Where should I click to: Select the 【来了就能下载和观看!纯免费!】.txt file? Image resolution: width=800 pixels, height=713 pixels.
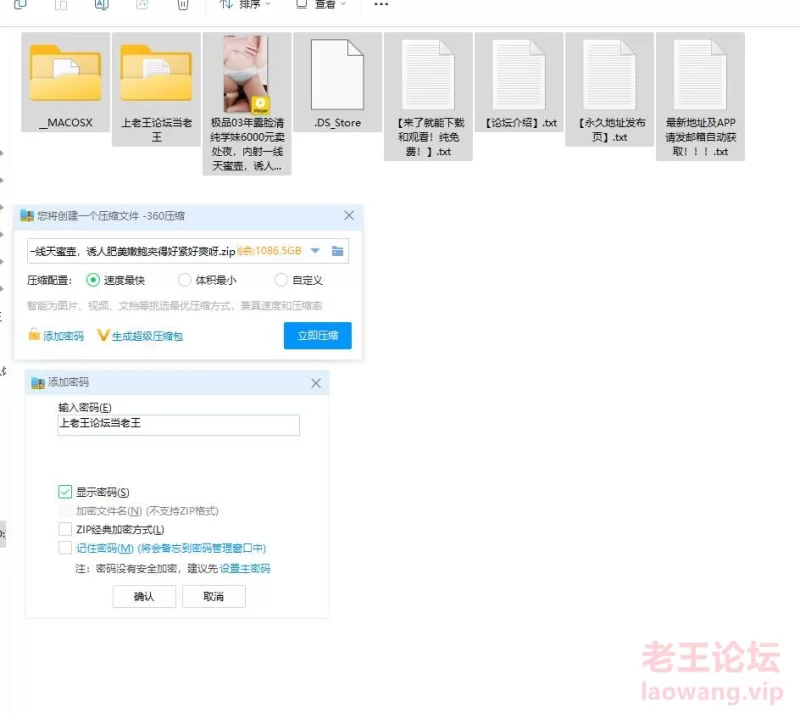click(x=428, y=96)
